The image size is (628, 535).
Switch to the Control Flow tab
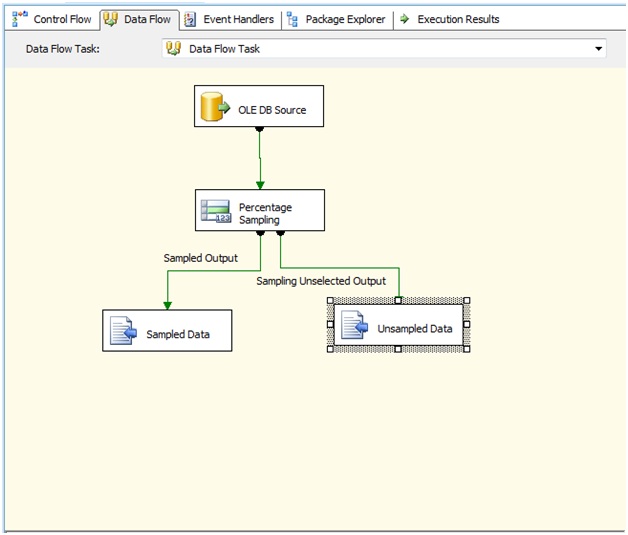tap(62, 19)
